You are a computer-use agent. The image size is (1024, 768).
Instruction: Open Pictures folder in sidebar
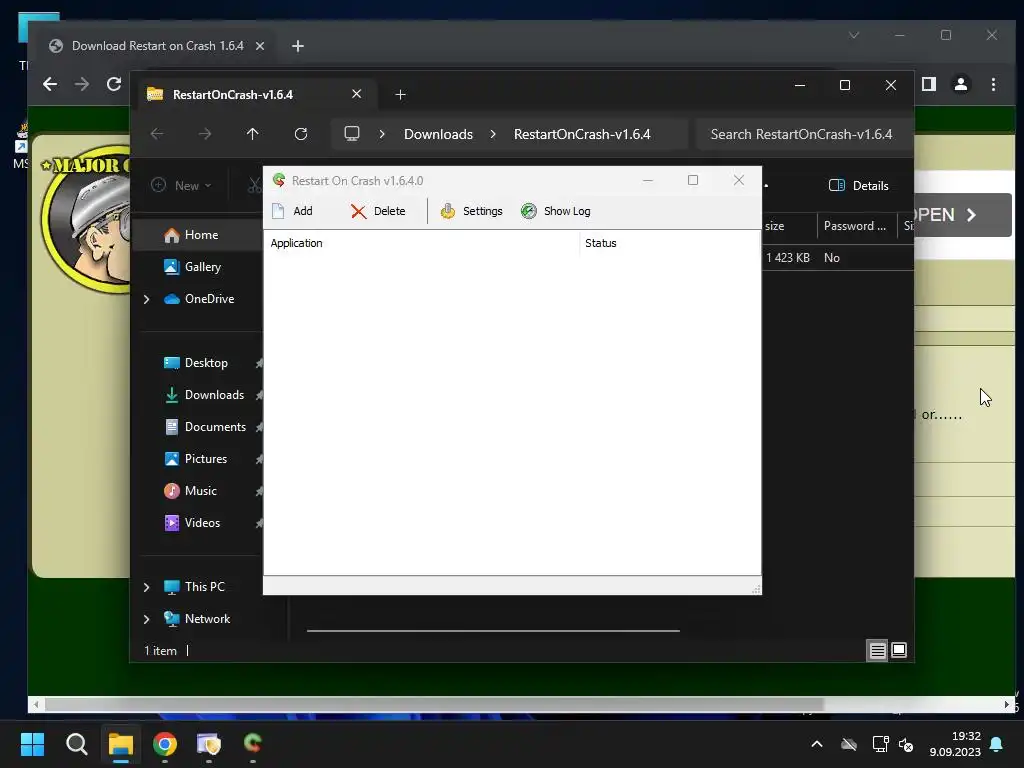point(196,458)
